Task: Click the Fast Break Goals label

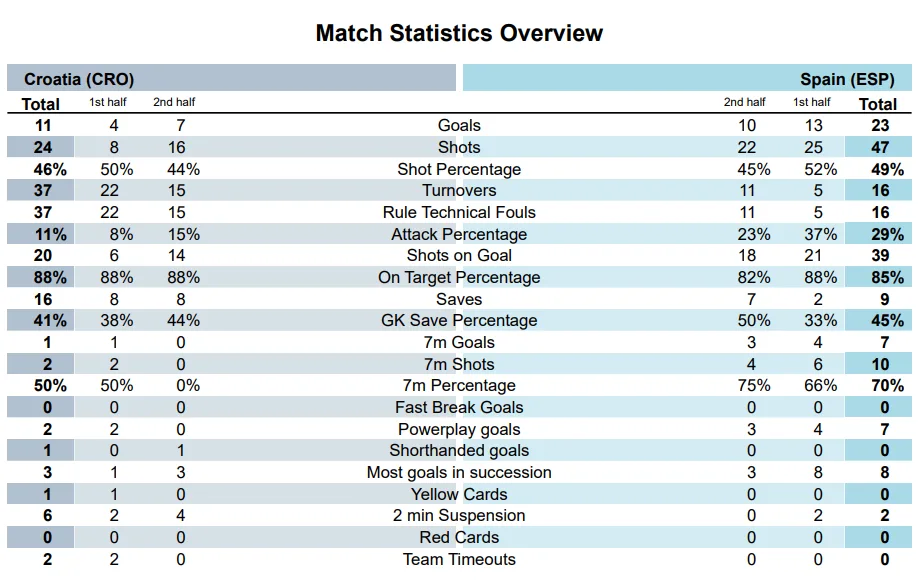Action: pyautogui.click(x=459, y=408)
